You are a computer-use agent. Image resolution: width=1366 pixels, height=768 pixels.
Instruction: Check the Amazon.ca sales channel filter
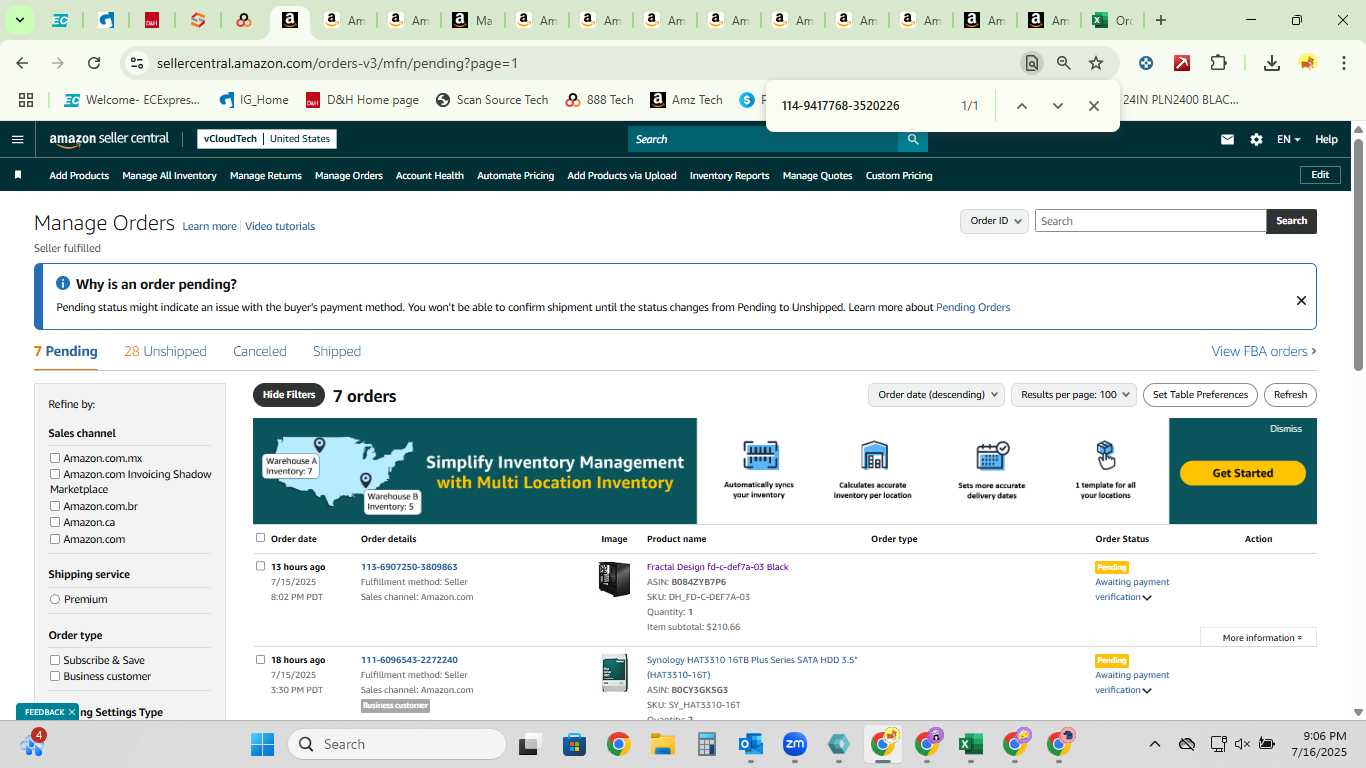(55, 522)
